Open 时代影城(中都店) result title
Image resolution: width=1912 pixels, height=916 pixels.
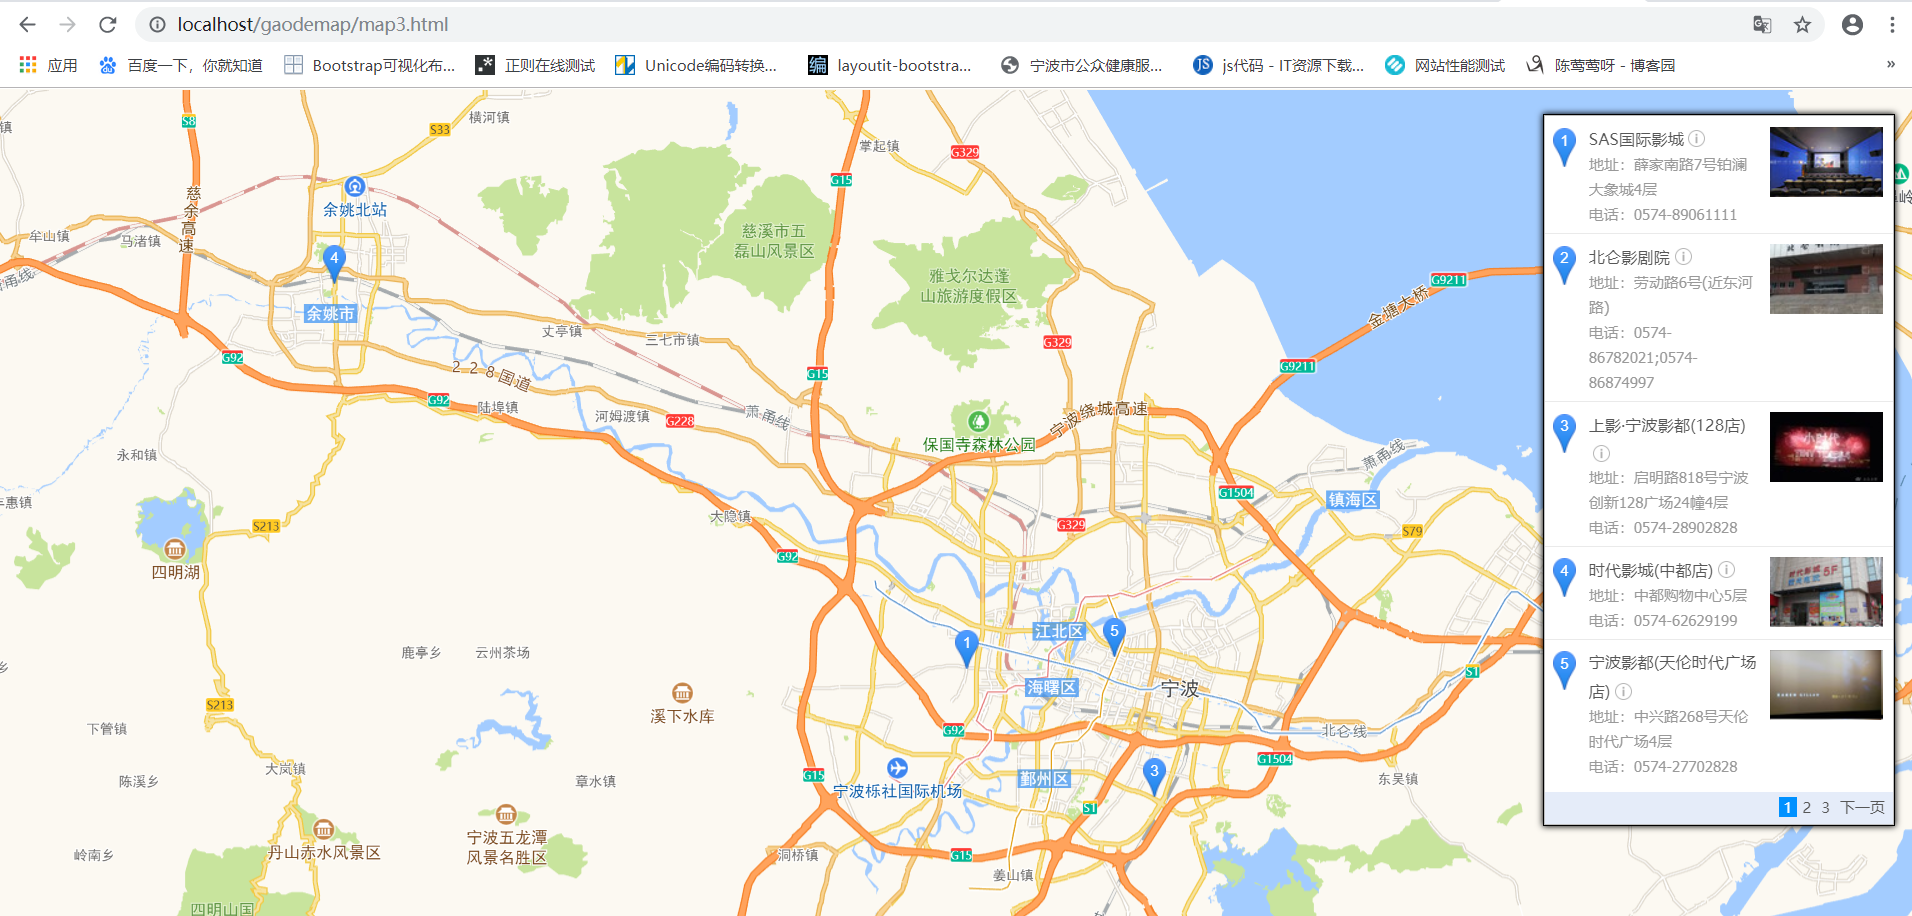(1651, 570)
